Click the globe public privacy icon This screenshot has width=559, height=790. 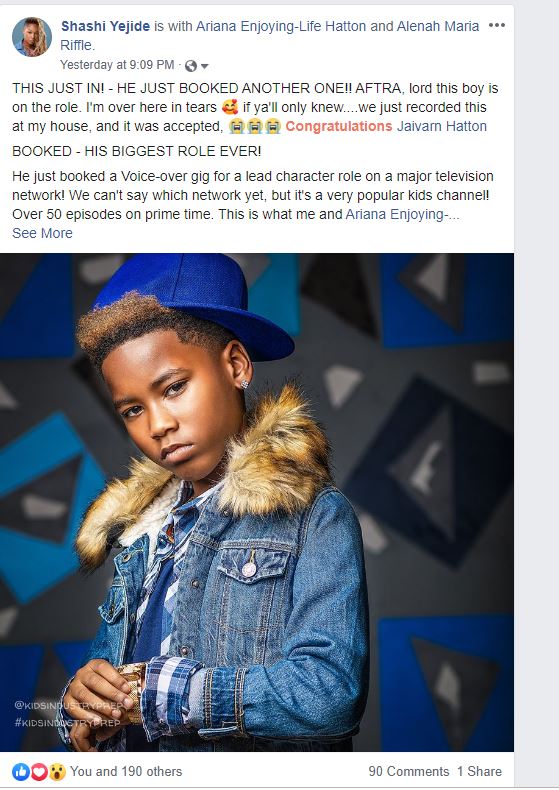191,65
